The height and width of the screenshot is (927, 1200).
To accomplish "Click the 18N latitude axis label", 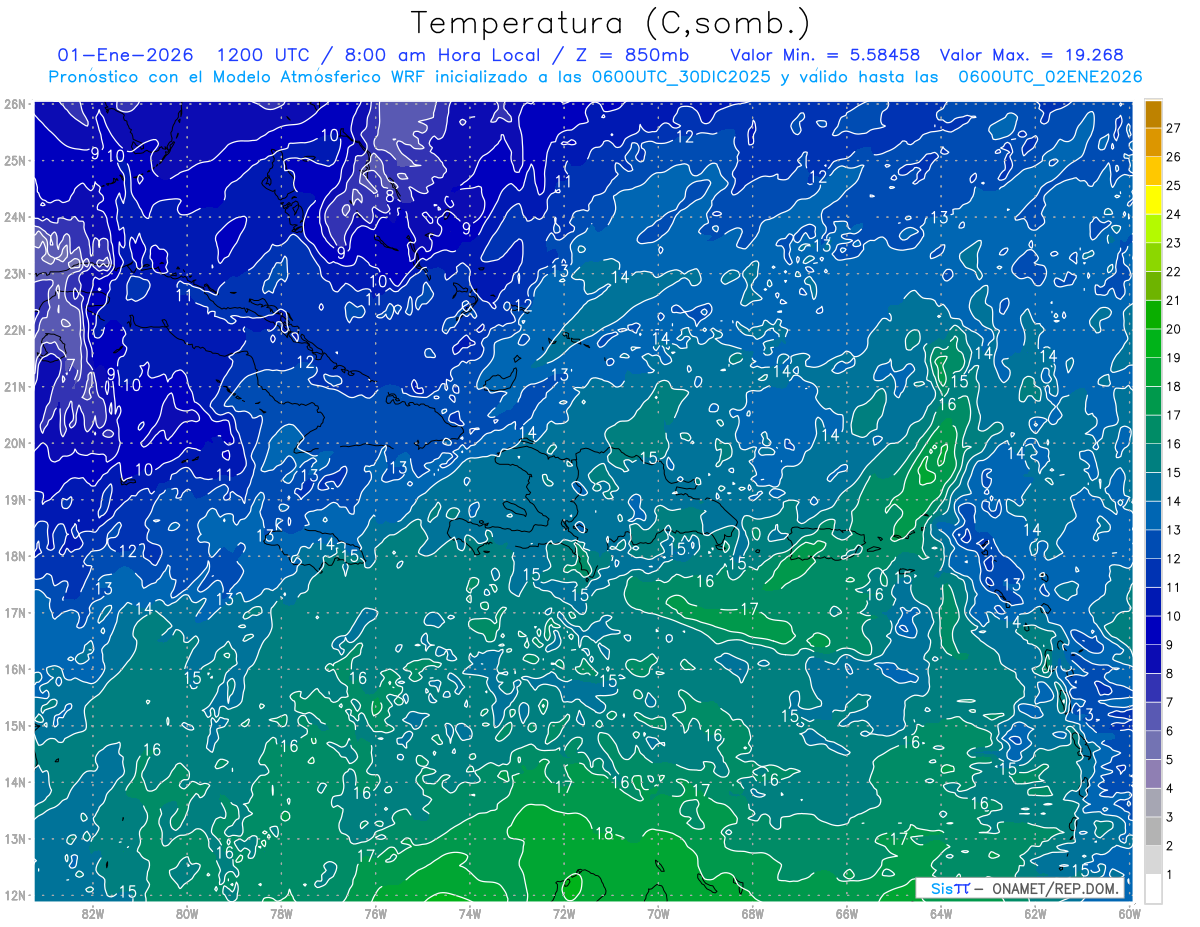I will (x=14, y=556).
